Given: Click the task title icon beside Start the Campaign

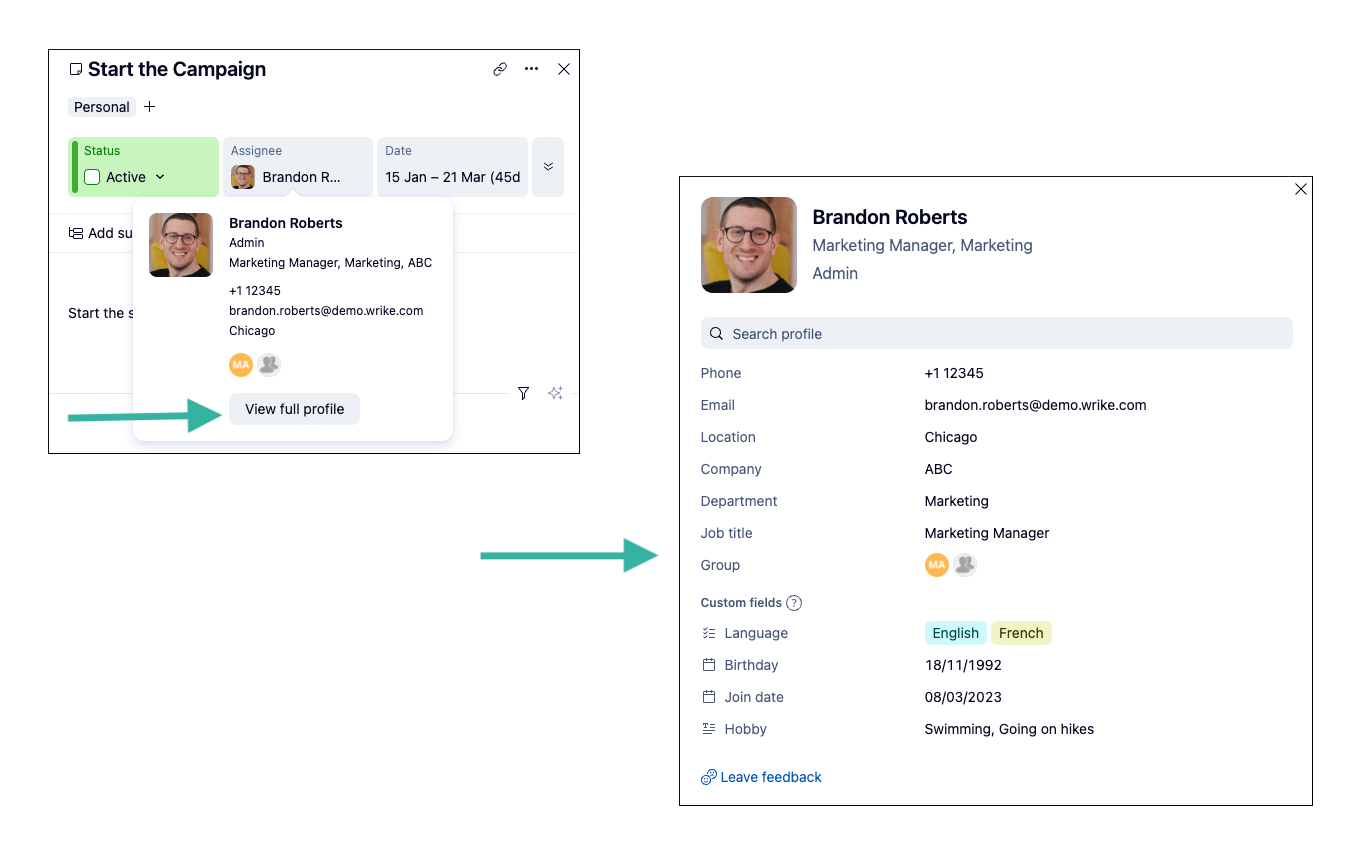Looking at the screenshot, I should 76,69.
